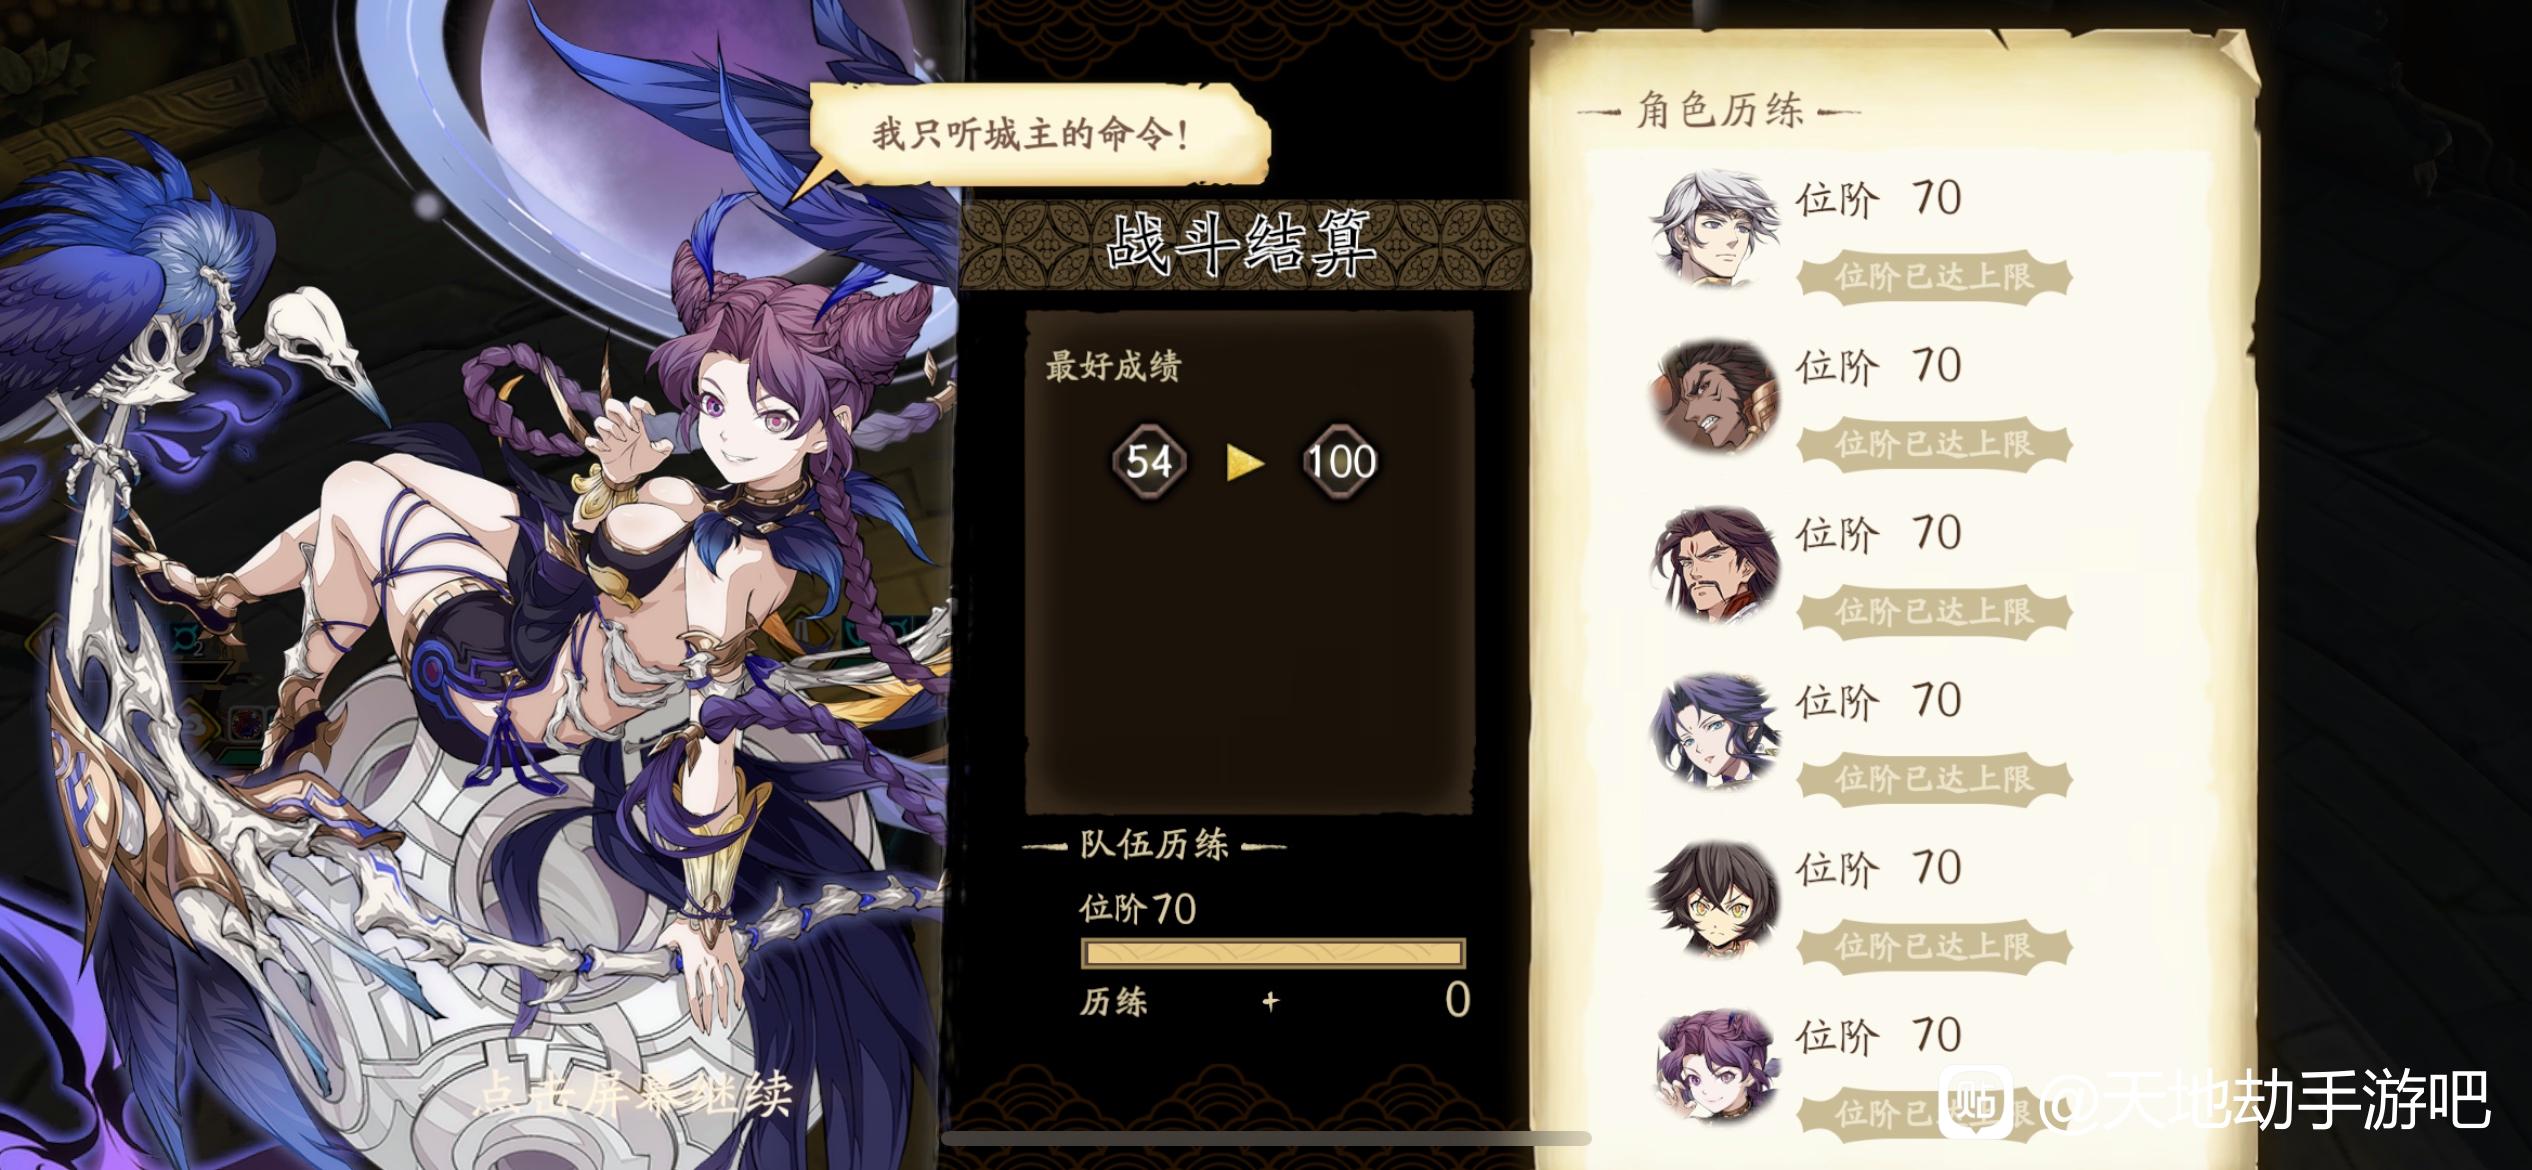2532x1170 pixels.
Task: Tap the mustached long-haired man portrait
Action: pyautogui.click(x=1714, y=563)
